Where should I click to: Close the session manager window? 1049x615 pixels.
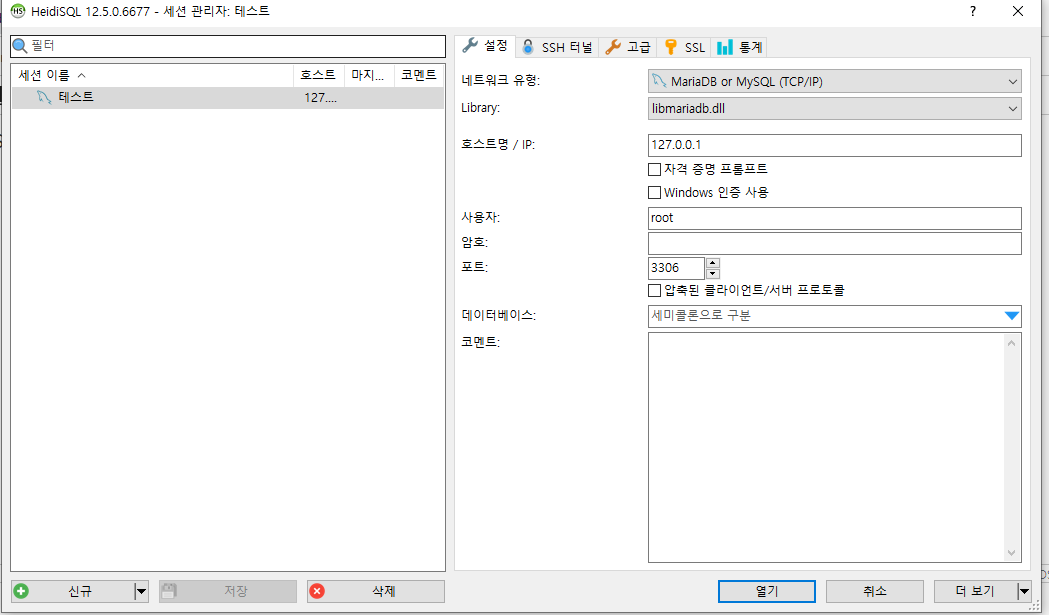coord(1018,11)
